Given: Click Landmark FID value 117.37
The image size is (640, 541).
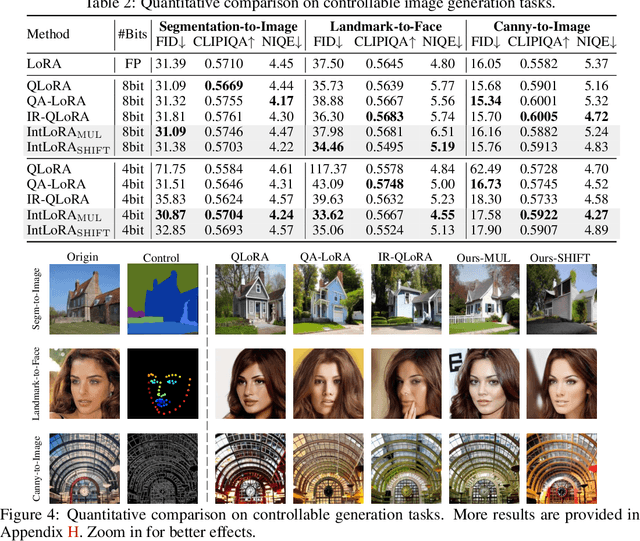Looking at the screenshot, I should pos(328,169).
